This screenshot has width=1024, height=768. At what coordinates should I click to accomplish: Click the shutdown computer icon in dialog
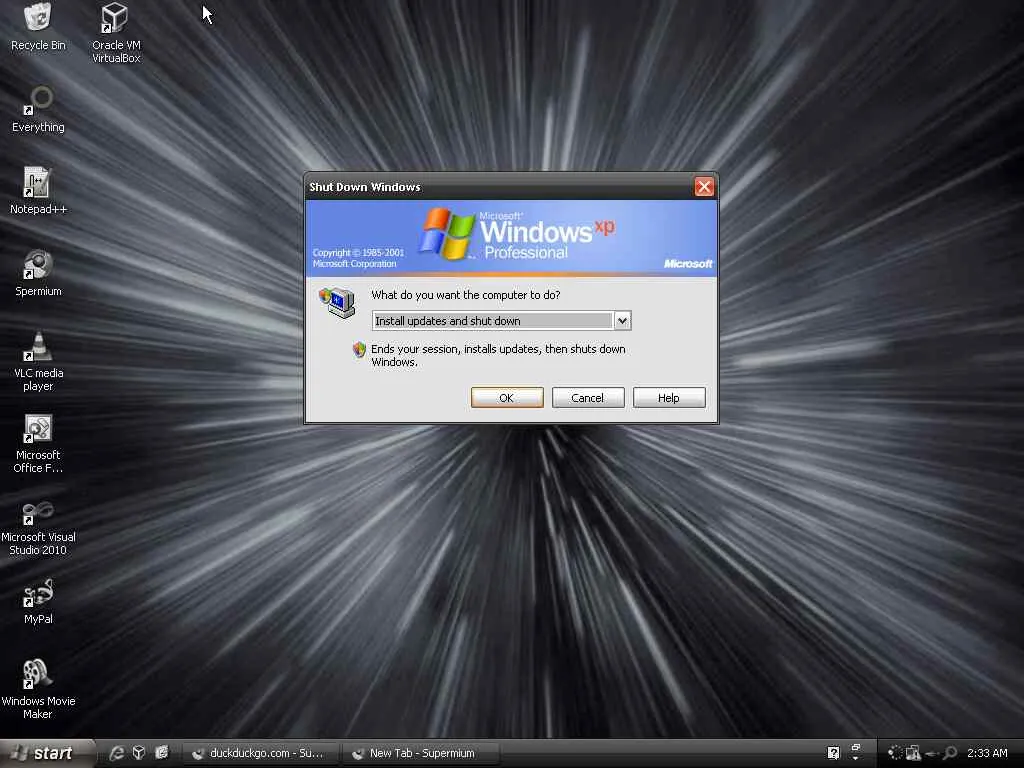click(x=337, y=302)
